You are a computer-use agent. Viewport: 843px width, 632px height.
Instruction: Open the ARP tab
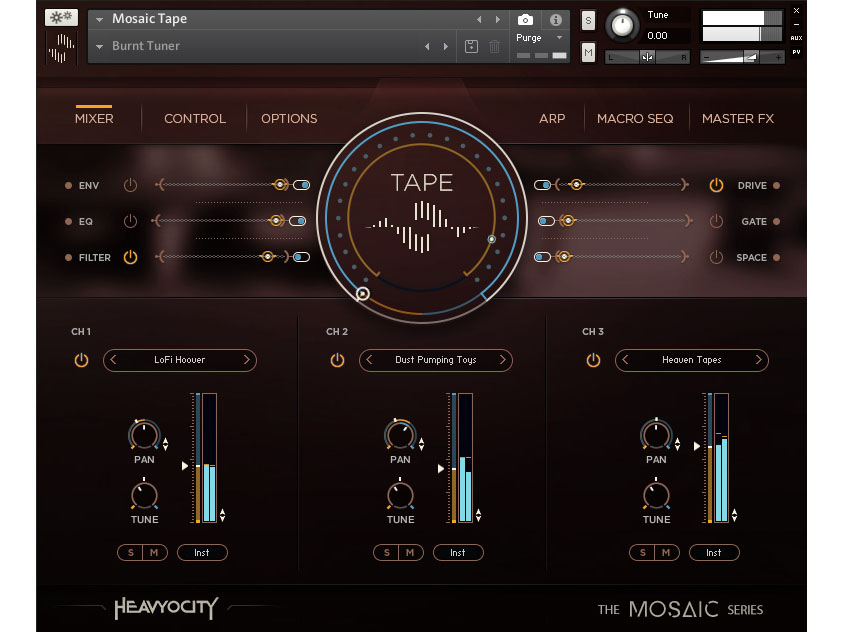point(552,118)
